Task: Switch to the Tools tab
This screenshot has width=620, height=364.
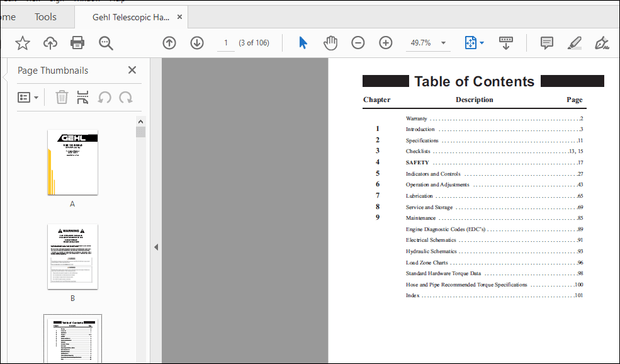Action: pos(45,17)
